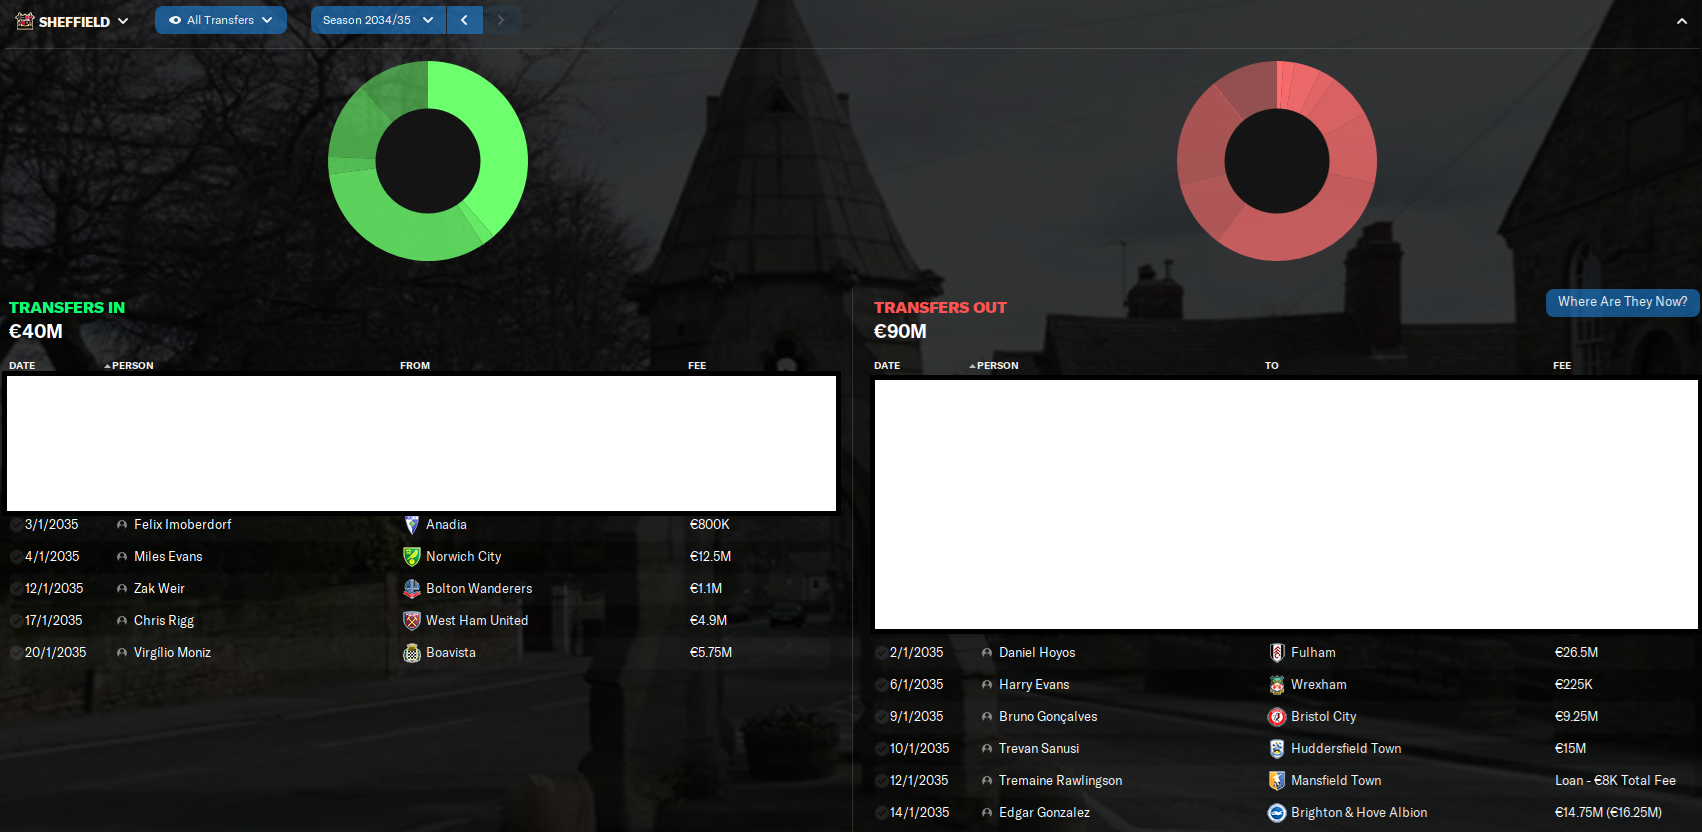Select the Miles Evans row radio circle

coord(16,557)
